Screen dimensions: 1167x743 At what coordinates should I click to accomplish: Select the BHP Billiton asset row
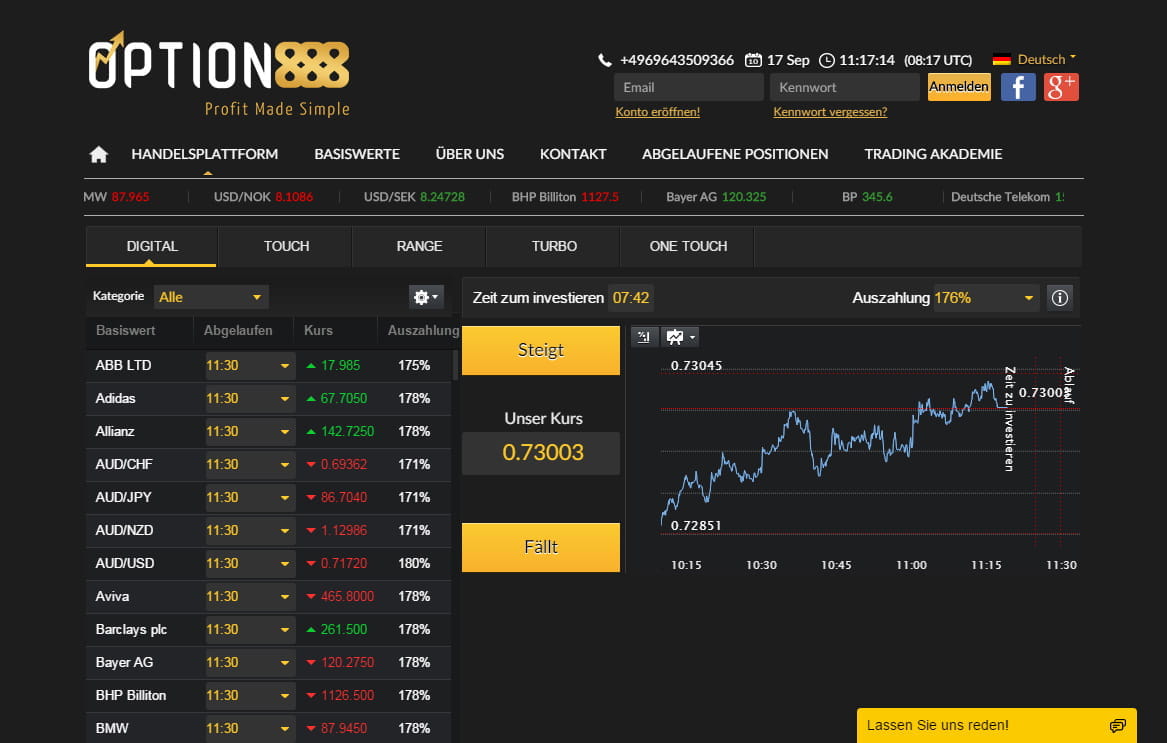269,695
